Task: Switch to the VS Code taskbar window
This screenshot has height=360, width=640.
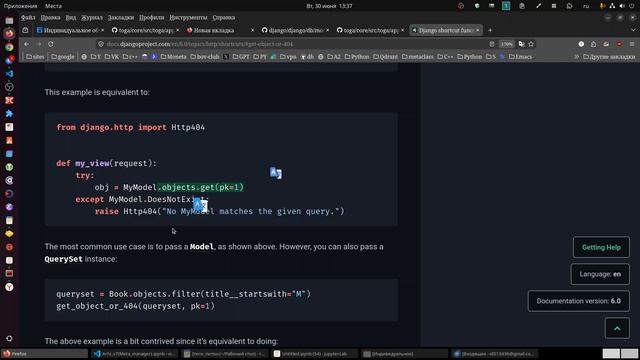Action: coord(135,354)
